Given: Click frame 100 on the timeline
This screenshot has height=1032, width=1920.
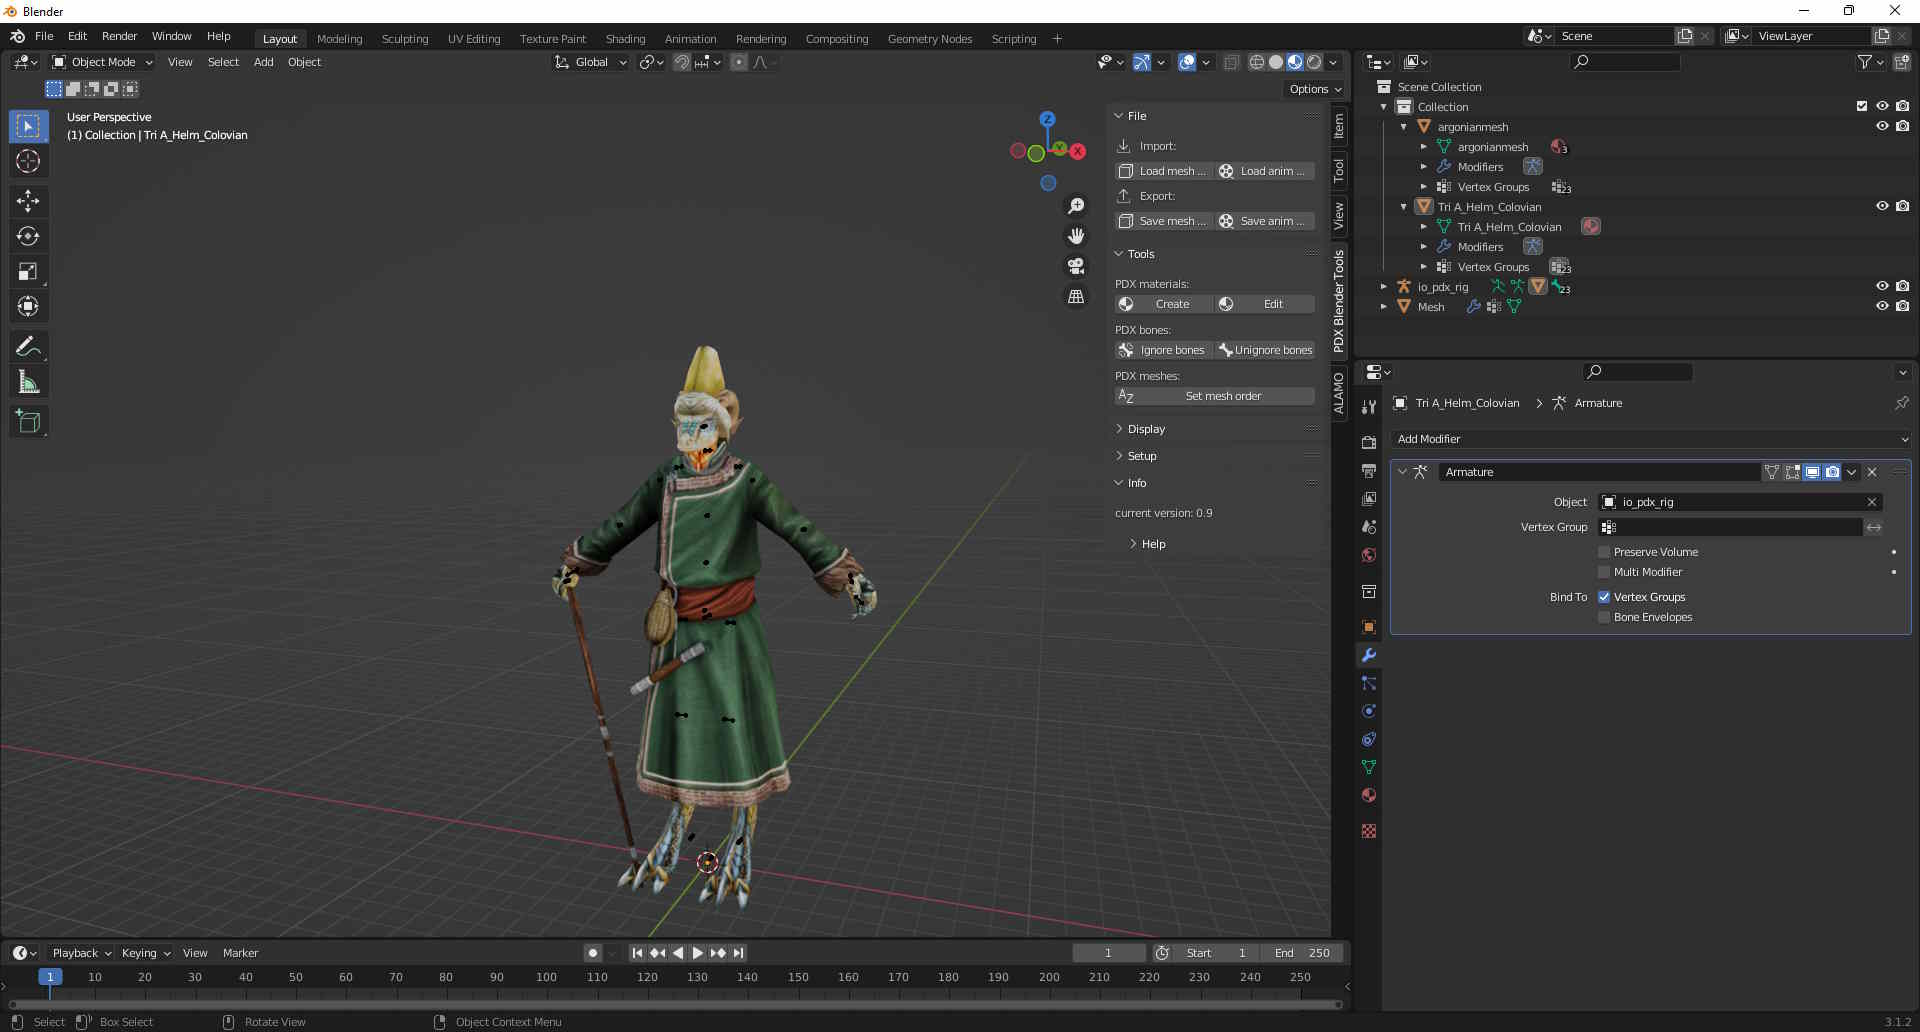Looking at the screenshot, I should pos(546,978).
